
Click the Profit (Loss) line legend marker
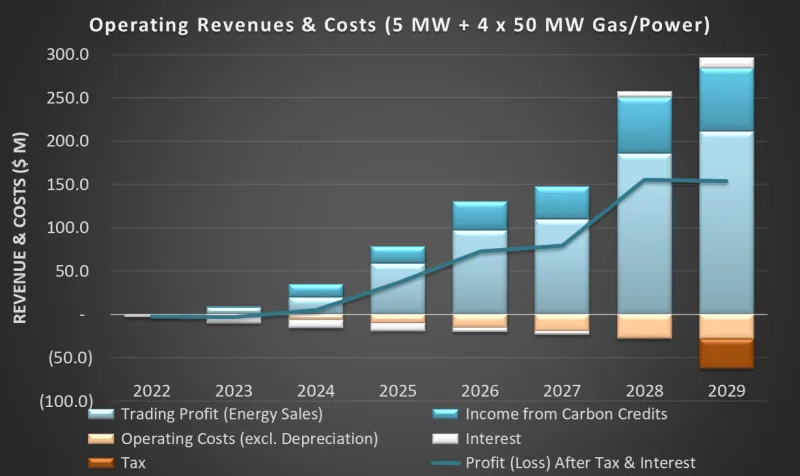(x=445, y=463)
